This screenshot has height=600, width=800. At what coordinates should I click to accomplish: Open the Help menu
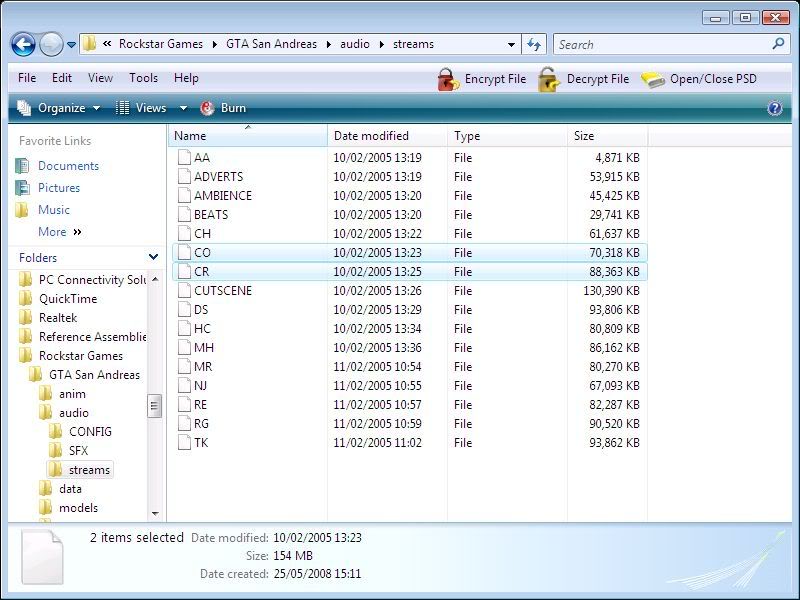pyautogui.click(x=186, y=78)
